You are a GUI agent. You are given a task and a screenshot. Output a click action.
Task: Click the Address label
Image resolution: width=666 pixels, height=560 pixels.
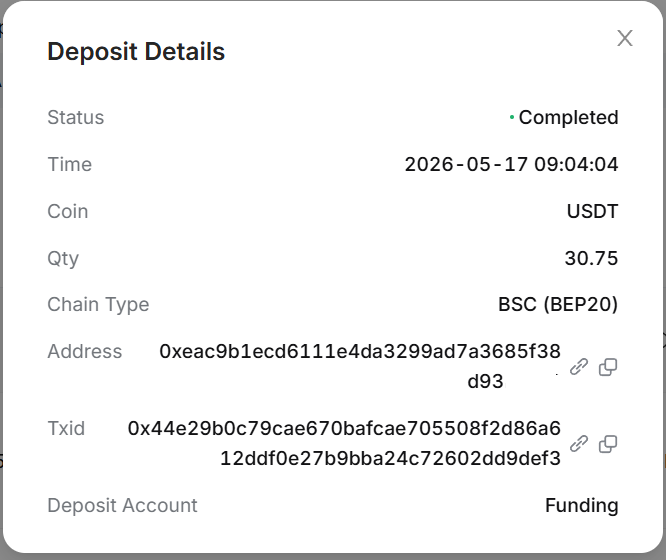tap(85, 351)
